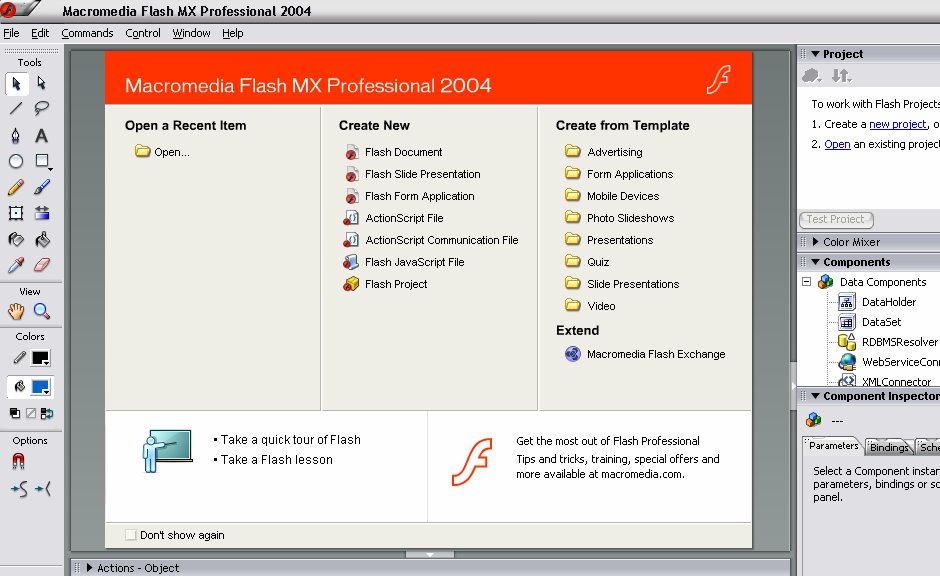Click the Project version control arrows icon
This screenshot has height=576, width=940.
841,76
